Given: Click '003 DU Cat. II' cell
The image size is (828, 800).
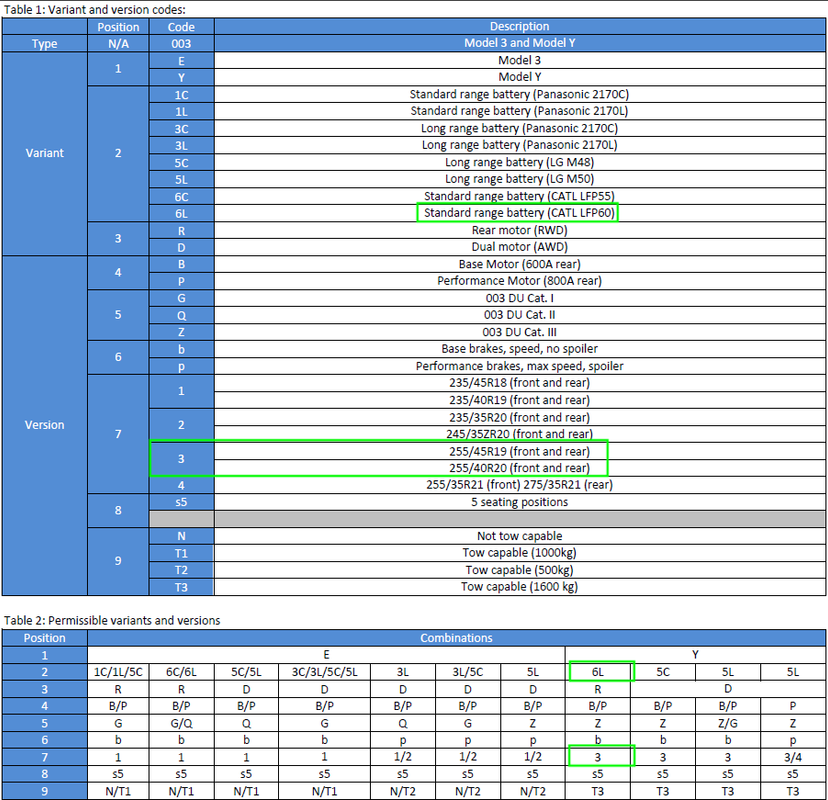Looking at the screenshot, I should coord(520,315).
